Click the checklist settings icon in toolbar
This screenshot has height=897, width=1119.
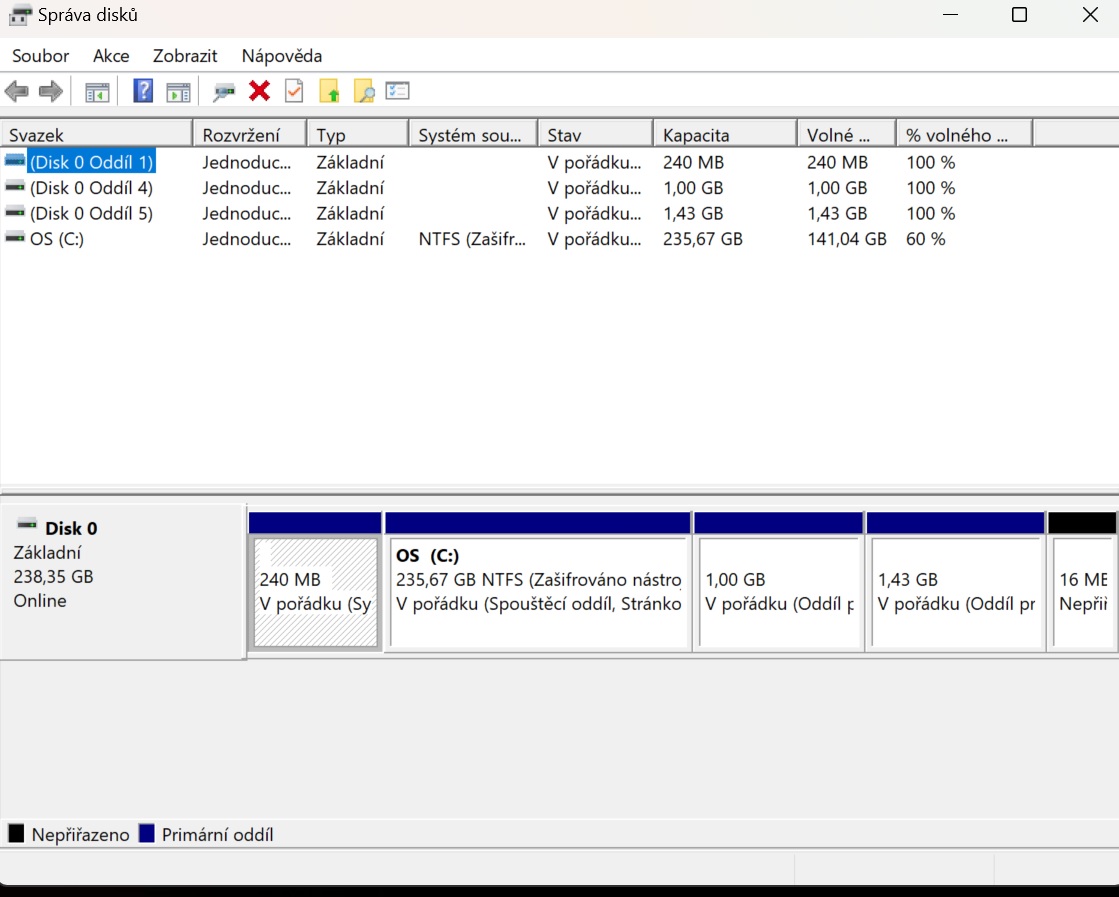click(x=398, y=92)
